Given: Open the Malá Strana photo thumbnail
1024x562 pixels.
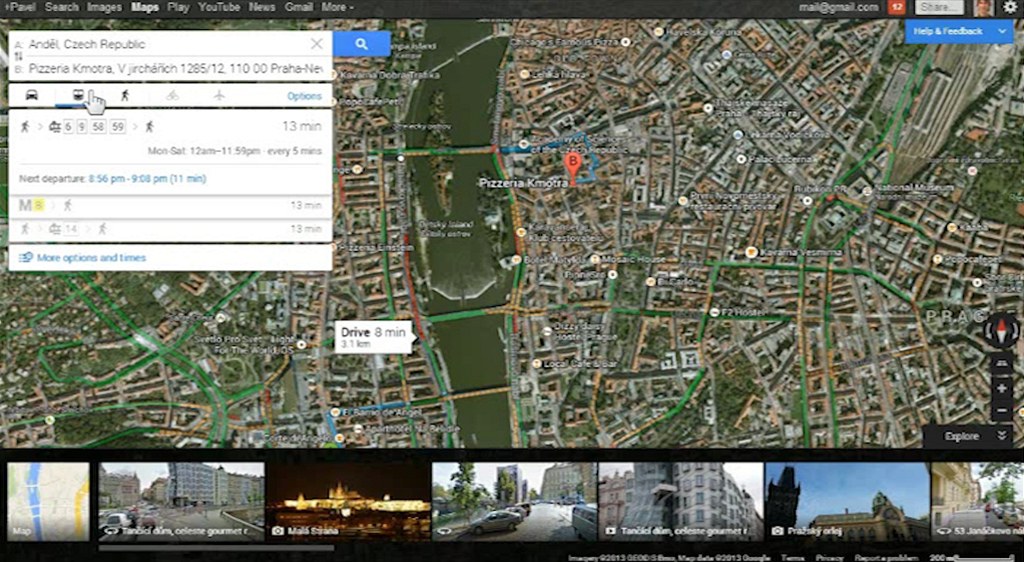Looking at the screenshot, I should (334, 500).
